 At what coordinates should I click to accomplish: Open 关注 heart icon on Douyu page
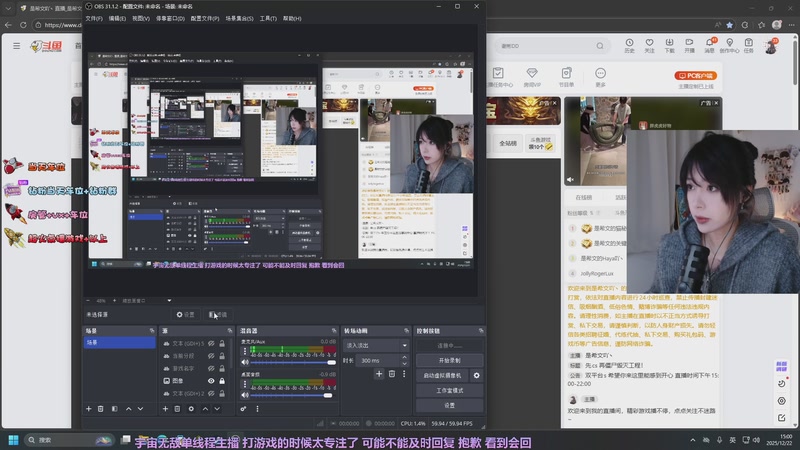pyautogui.click(x=649, y=45)
